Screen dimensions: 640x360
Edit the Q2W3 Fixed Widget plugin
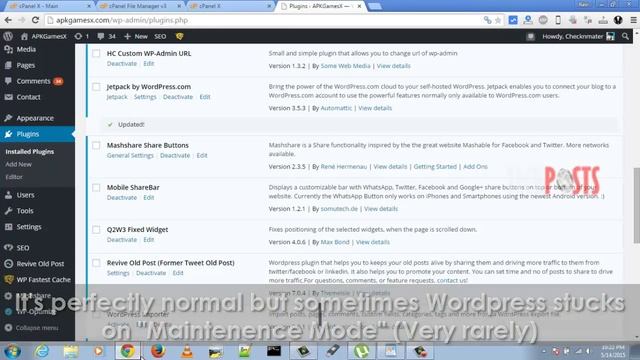tap(149, 240)
